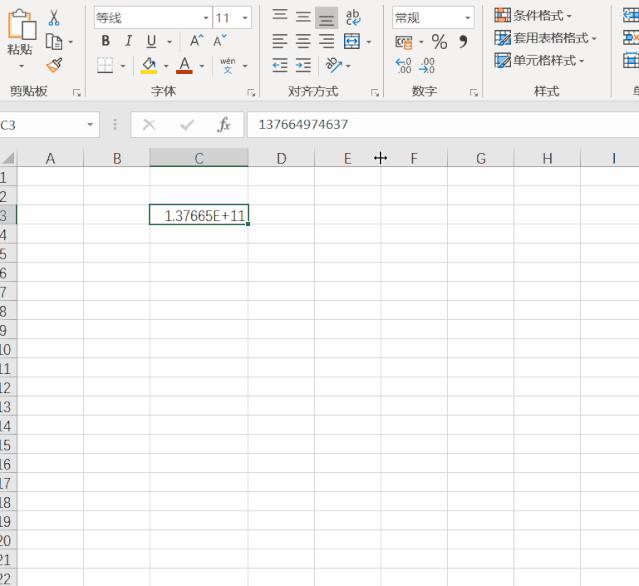Image resolution: width=639 pixels, height=586 pixels.
Task: Apply percent style
Action: click(439, 42)
